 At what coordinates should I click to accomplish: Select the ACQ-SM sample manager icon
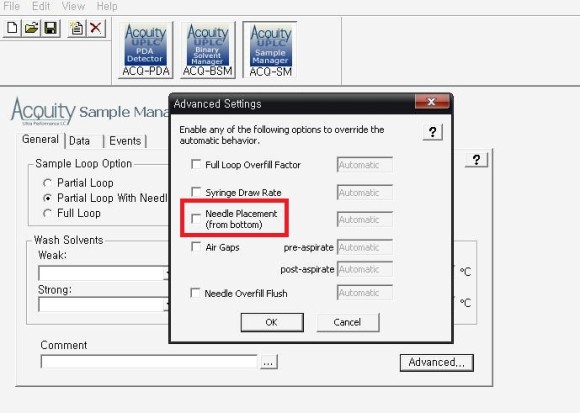coord(270,50)
